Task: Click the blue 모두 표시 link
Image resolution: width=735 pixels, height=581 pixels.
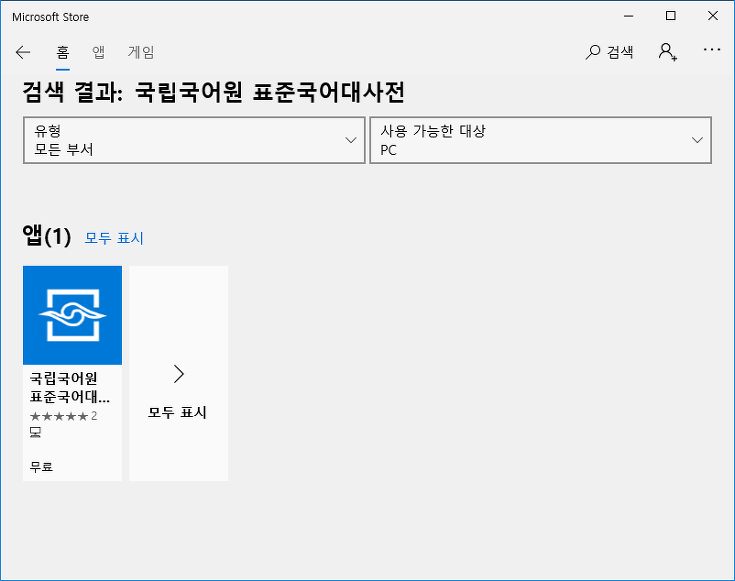Action: [x=114, y=238]
